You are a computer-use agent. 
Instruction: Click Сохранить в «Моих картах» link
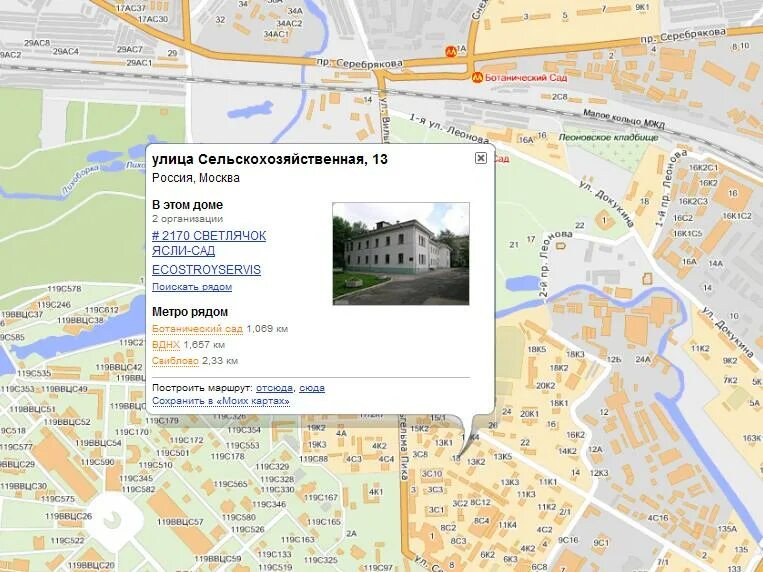point(221,401)
